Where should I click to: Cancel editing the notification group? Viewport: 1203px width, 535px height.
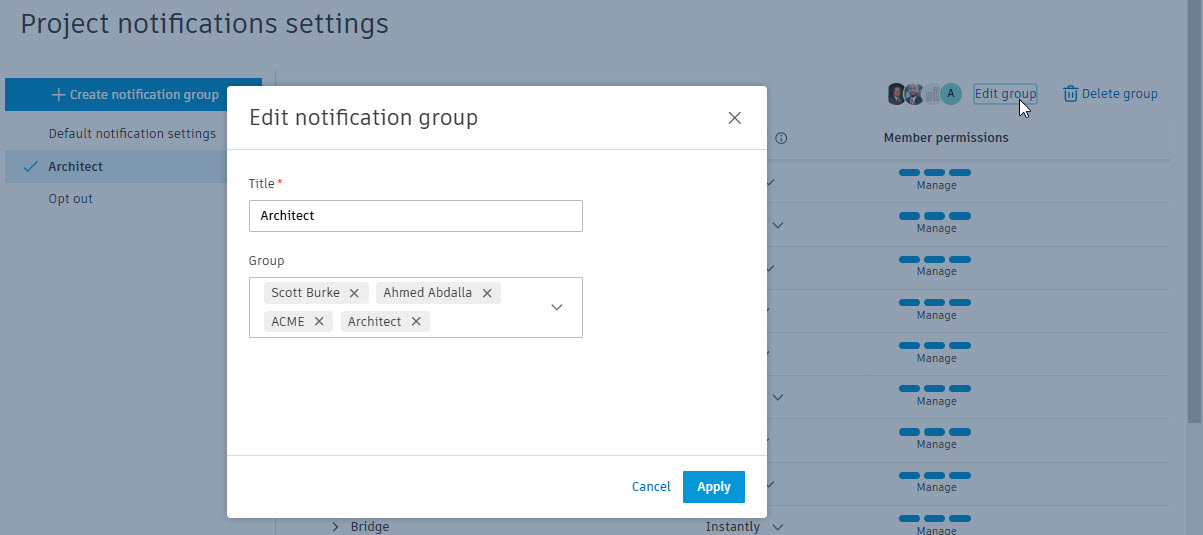(651, 487)
